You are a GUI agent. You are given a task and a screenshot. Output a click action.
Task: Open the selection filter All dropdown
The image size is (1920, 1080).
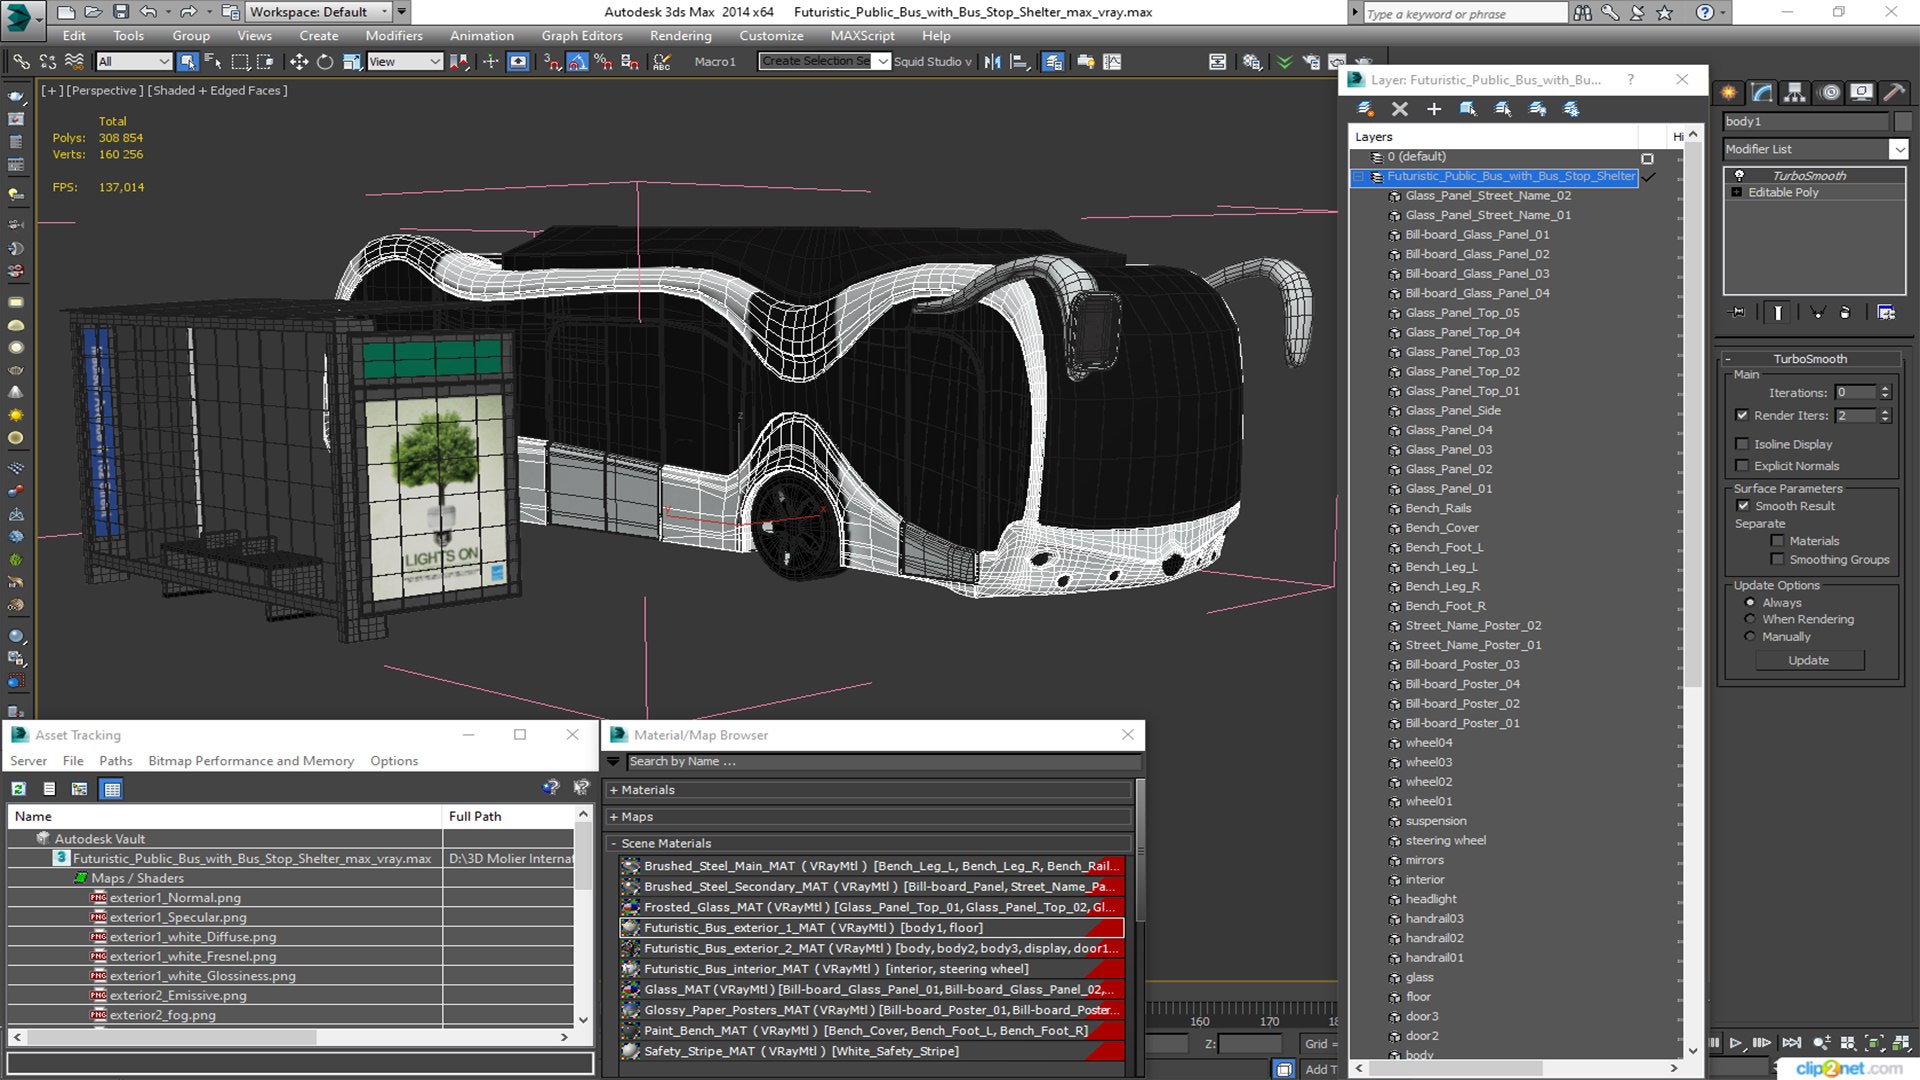pyautogui.click(x=134, y=62)
